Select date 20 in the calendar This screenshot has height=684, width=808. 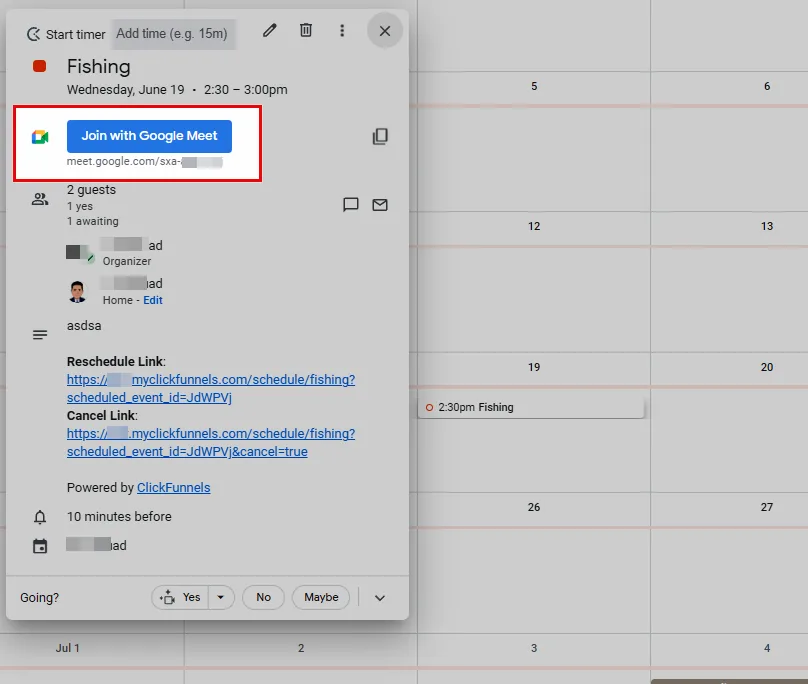(x=767, y=367)
